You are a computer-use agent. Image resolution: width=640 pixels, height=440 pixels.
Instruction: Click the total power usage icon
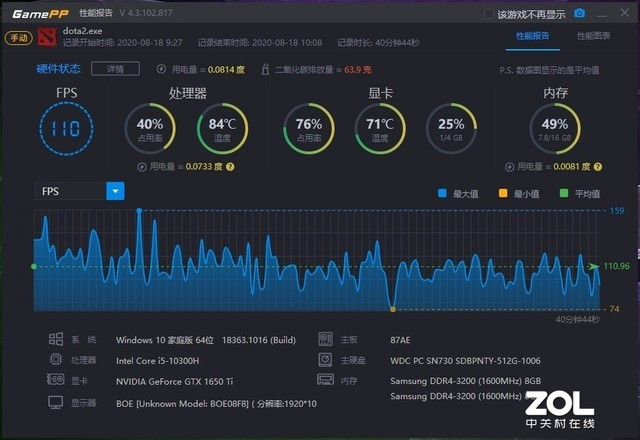point(162,69)
